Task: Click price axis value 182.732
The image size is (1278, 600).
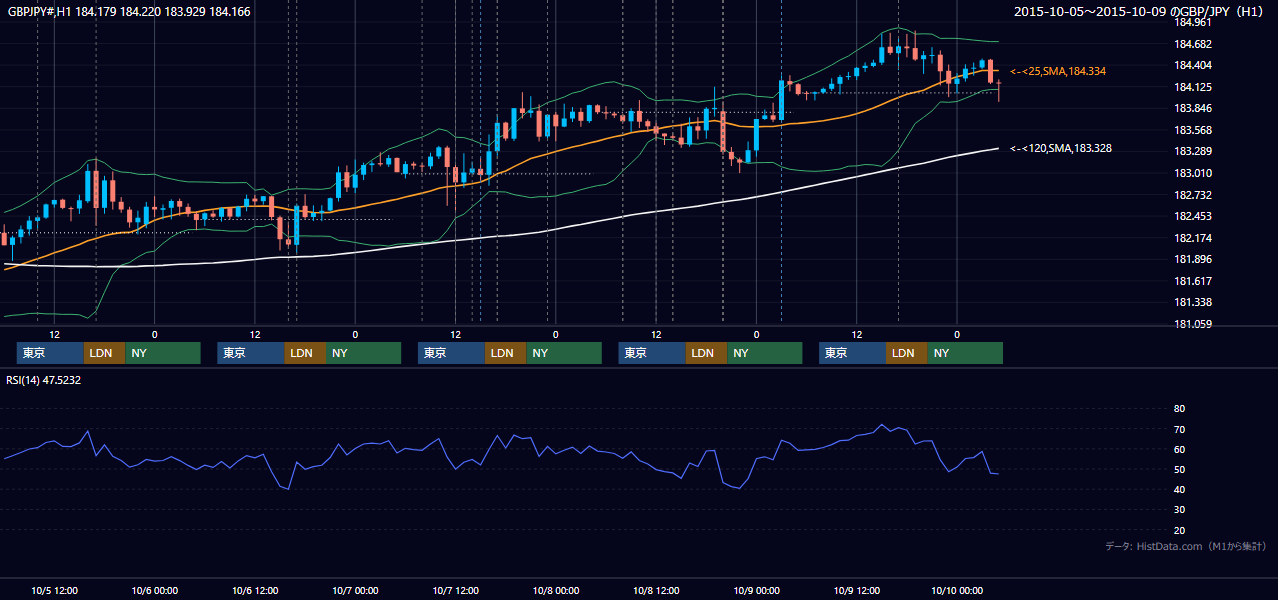Action: pos(1193,195)
